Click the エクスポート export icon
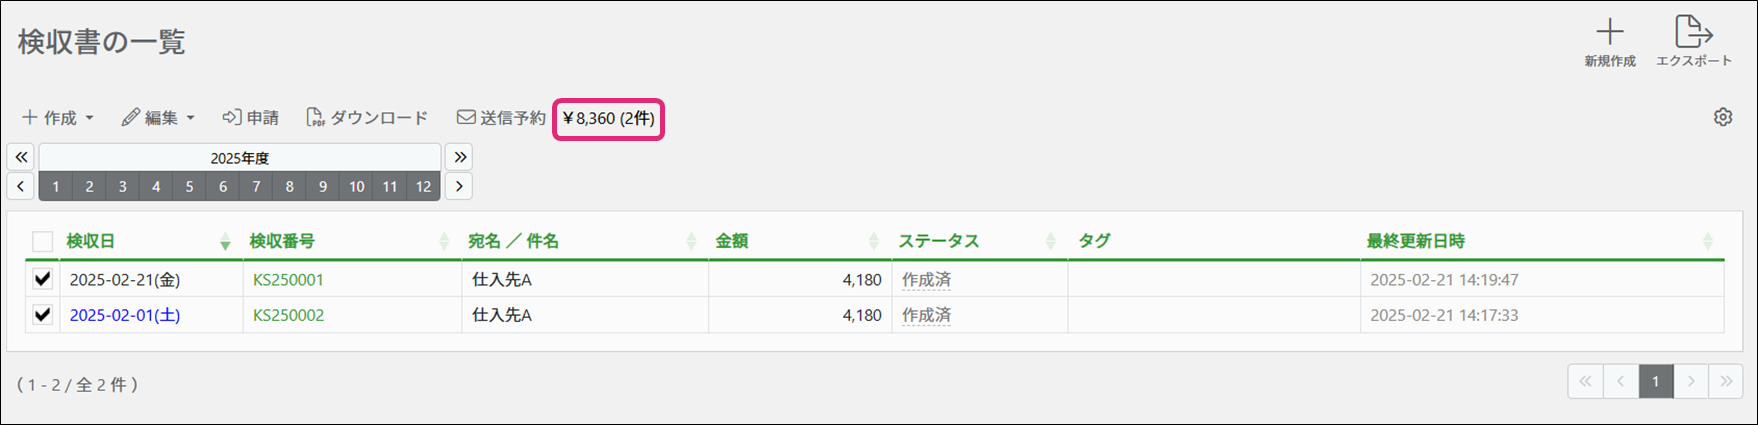 pos(1693,33)
